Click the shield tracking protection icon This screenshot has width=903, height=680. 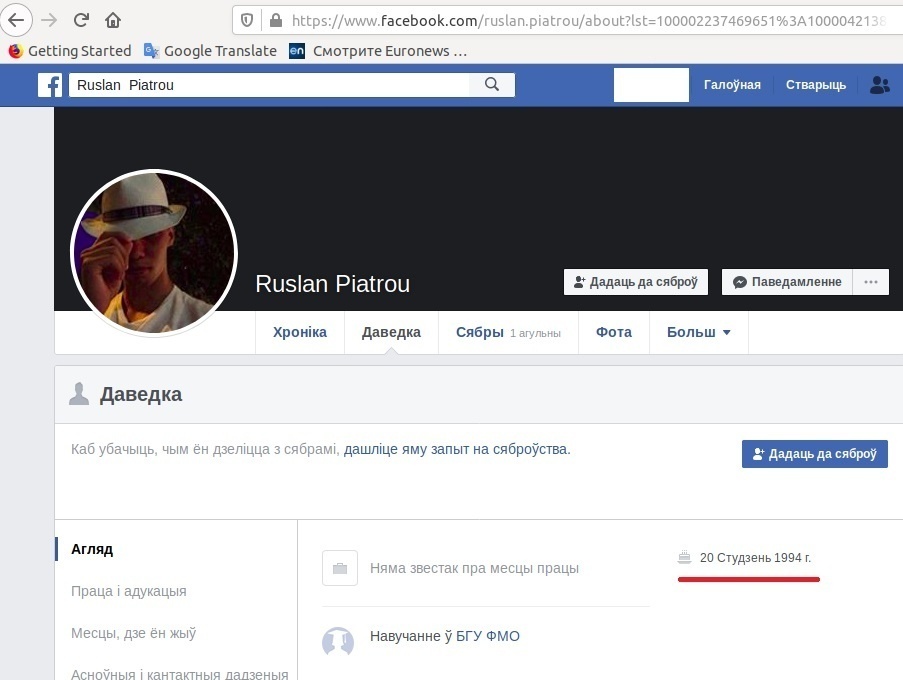tap(247, 20)
